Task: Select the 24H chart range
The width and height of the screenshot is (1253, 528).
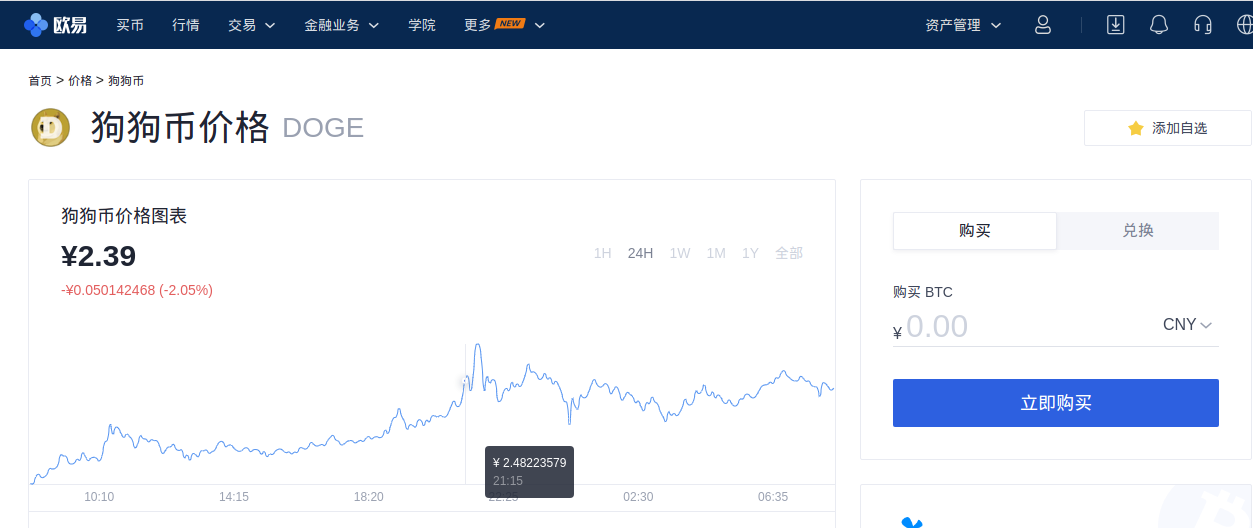Action: click(640, 253)
